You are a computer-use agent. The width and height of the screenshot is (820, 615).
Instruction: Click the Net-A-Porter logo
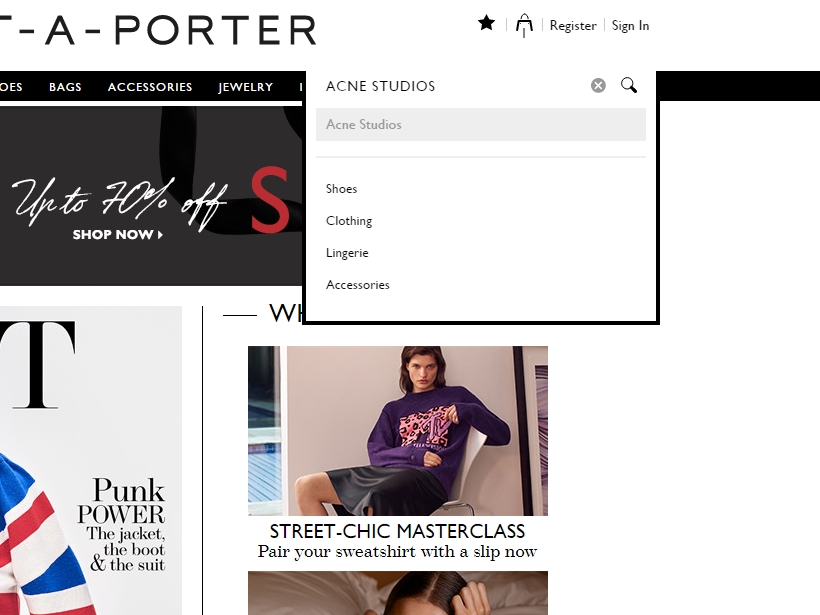click(158, 30)
